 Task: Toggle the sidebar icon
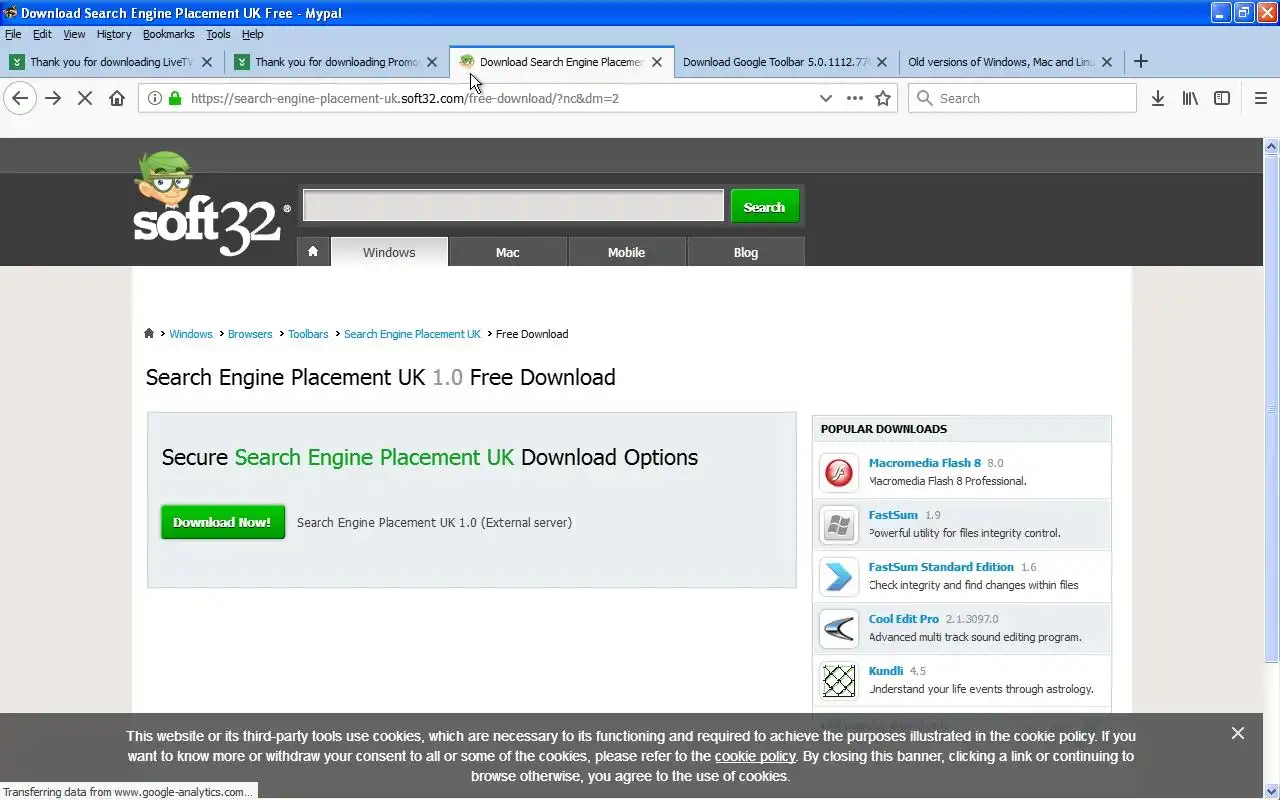1222,98
